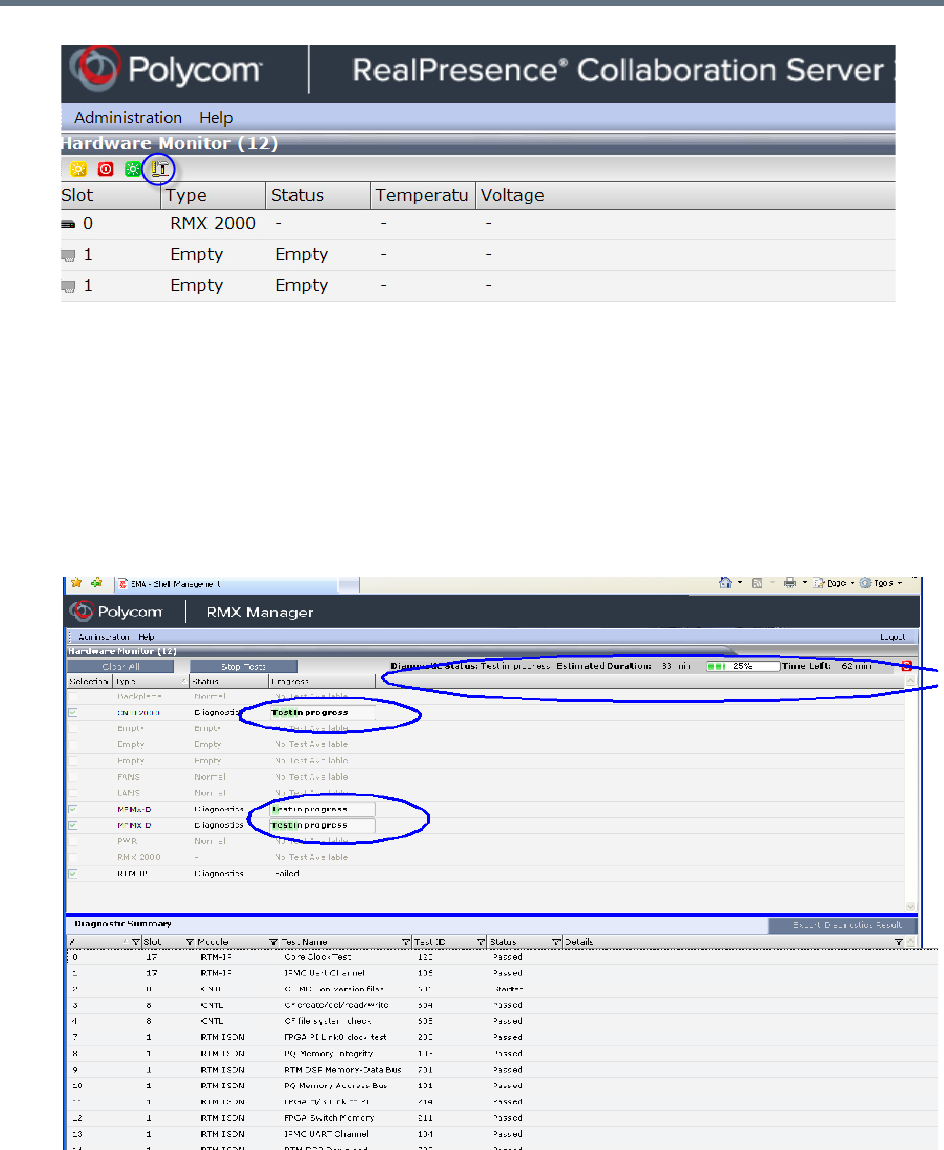Screen dimensions: 944x1150
Task: Click the 25% diagnostic progress bar
Action: pos(742,666)
